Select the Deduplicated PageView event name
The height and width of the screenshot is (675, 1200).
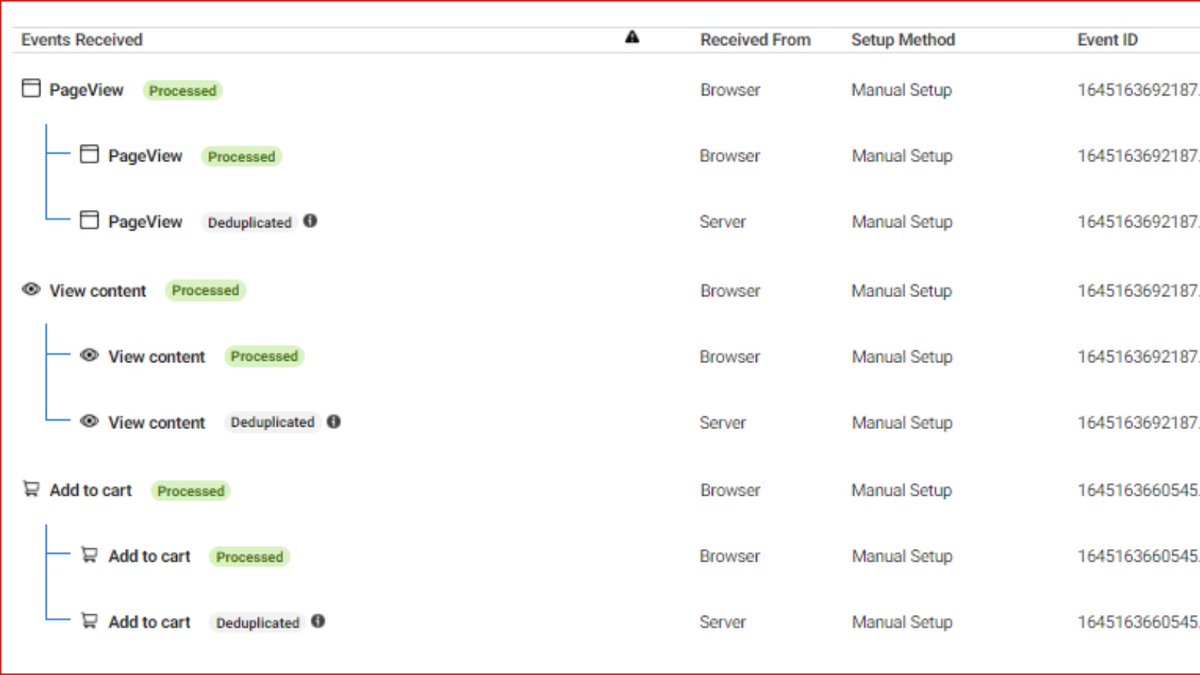pos(146,222)
